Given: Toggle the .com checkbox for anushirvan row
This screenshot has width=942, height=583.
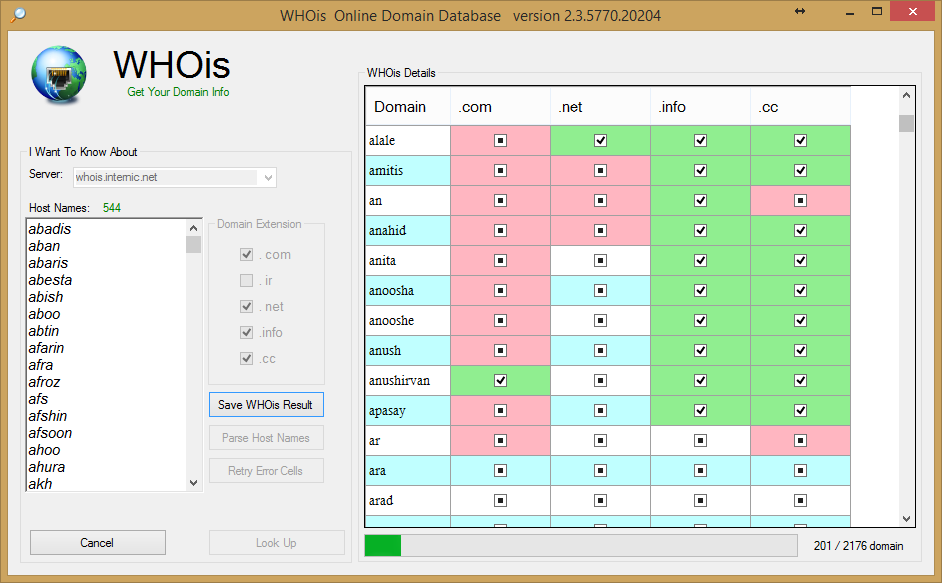Looking at the screenshot, I should point(500,380).
